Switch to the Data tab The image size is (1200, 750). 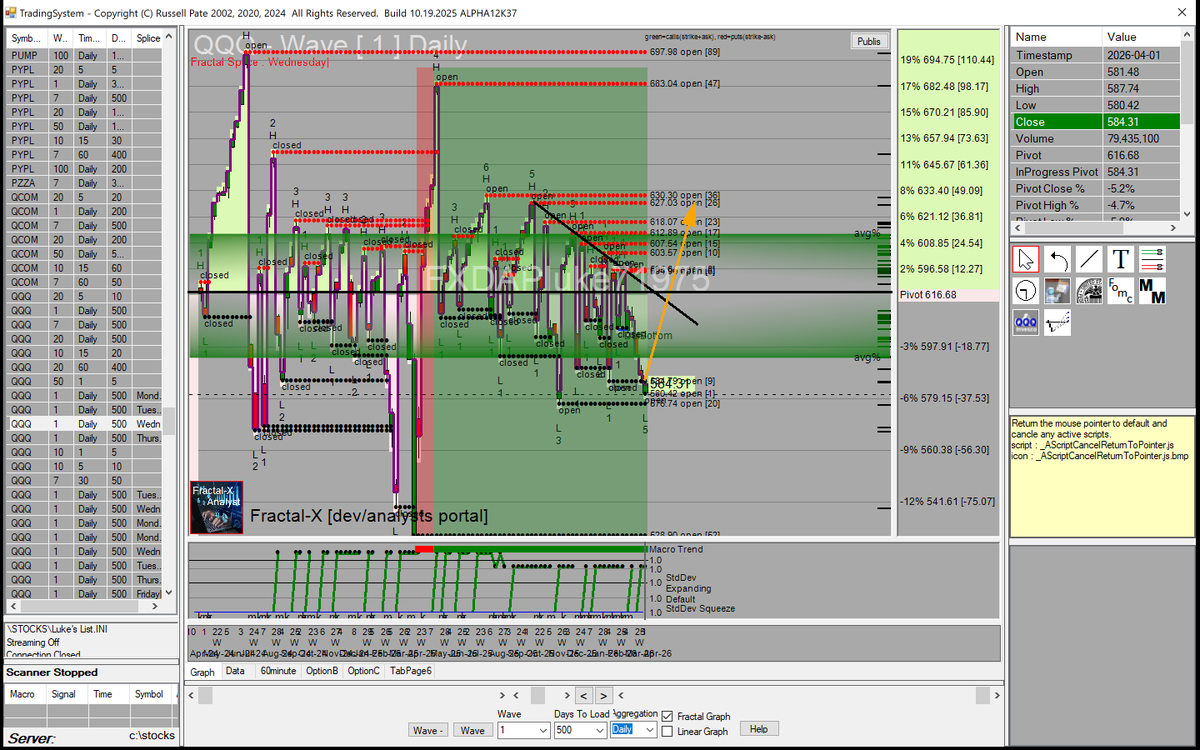[235, 672]
